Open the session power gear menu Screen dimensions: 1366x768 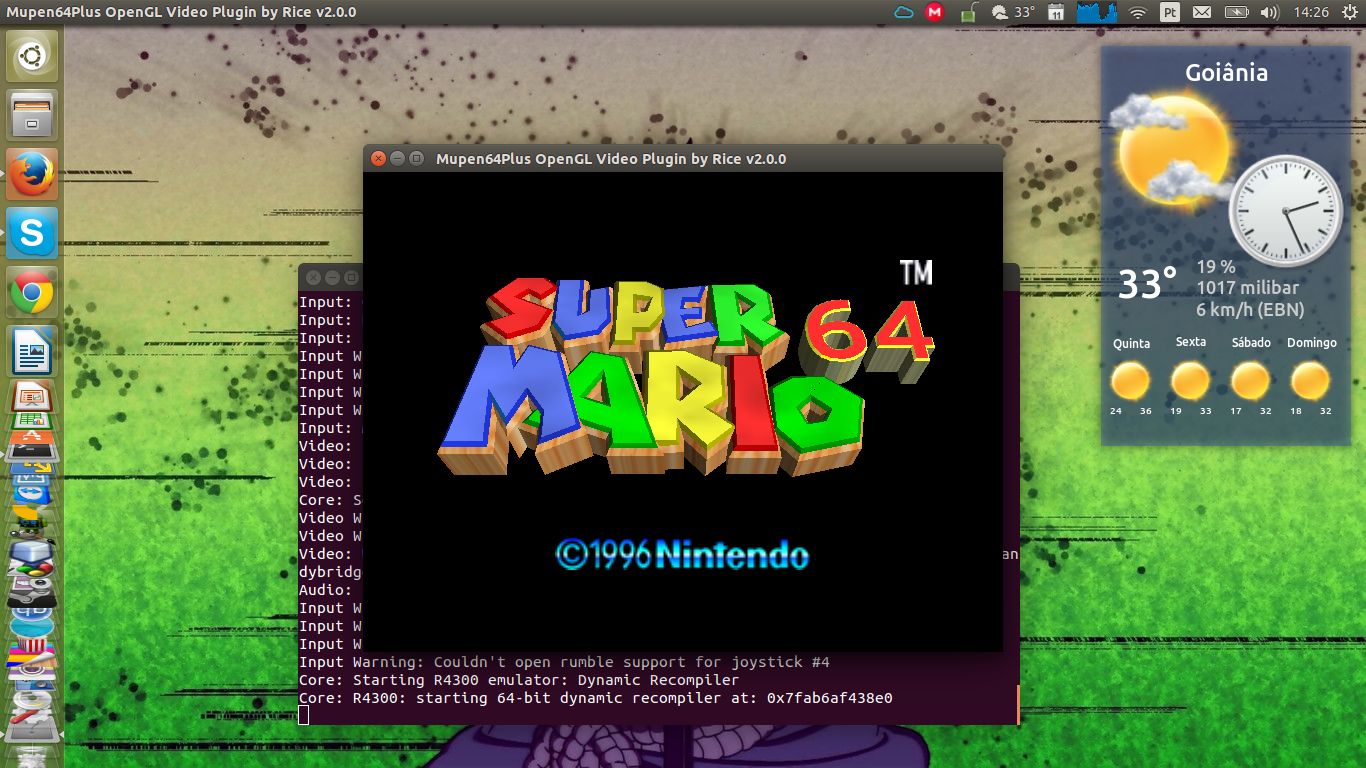(x=1348, y=12)
